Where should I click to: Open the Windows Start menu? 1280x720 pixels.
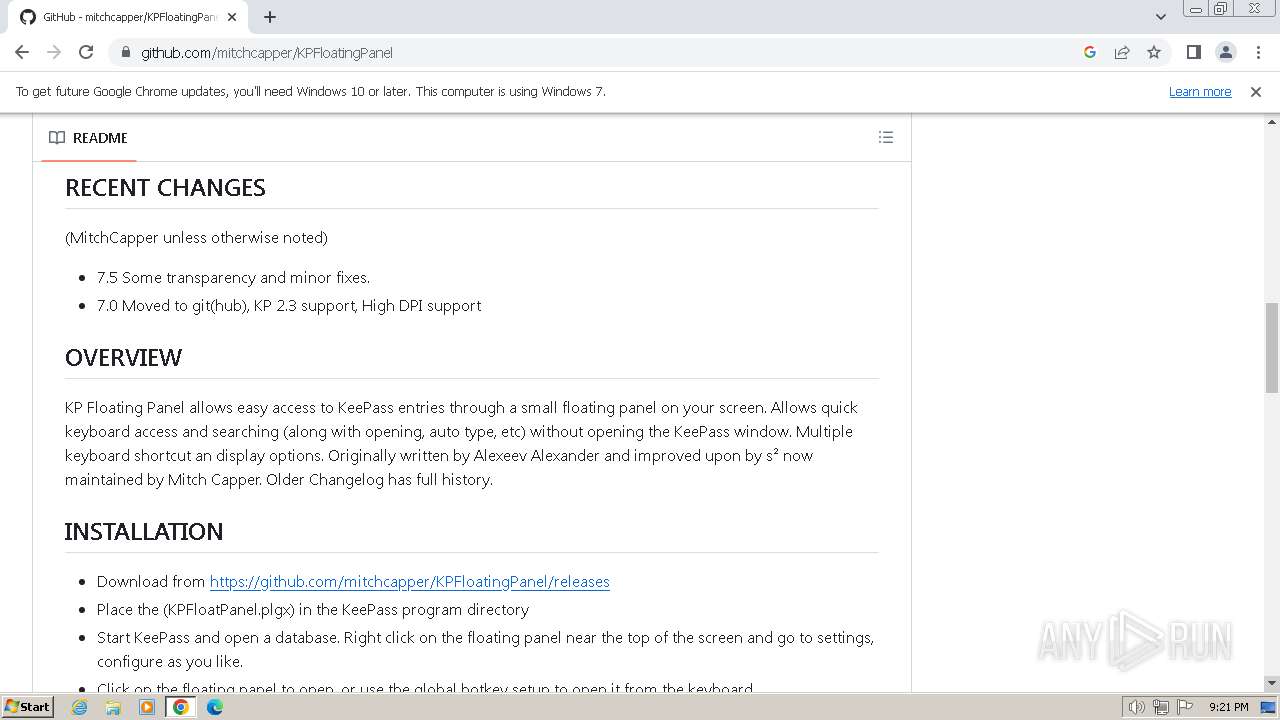(27, 706)
